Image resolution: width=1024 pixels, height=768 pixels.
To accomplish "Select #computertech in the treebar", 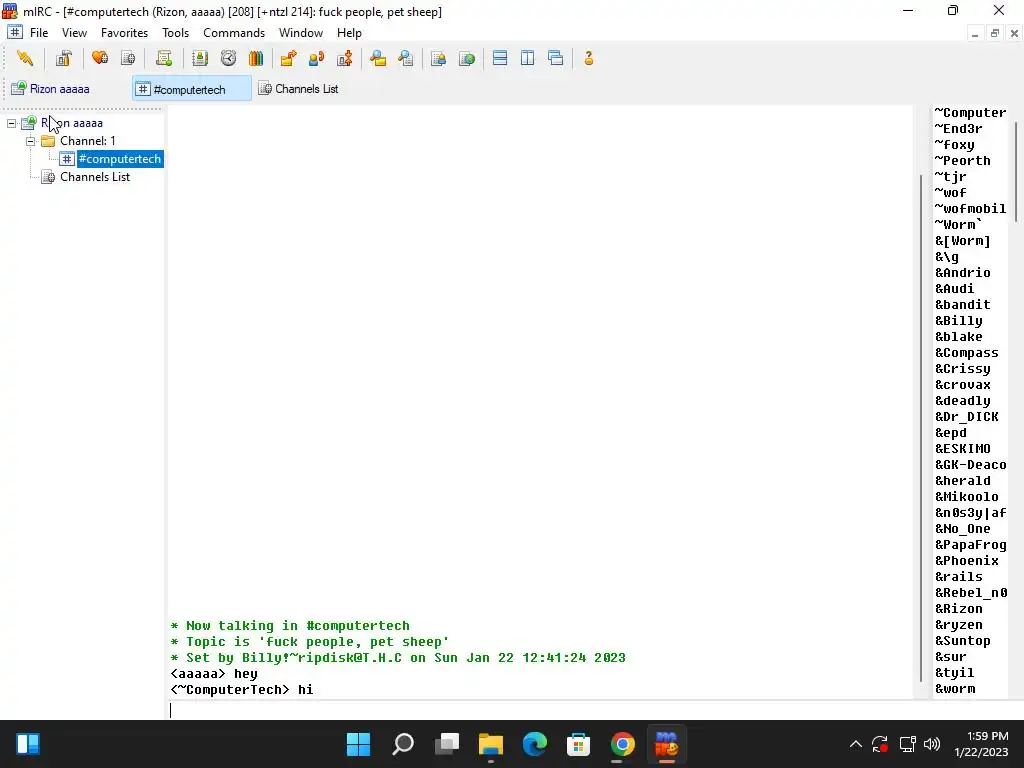I will tap(120, 159).
